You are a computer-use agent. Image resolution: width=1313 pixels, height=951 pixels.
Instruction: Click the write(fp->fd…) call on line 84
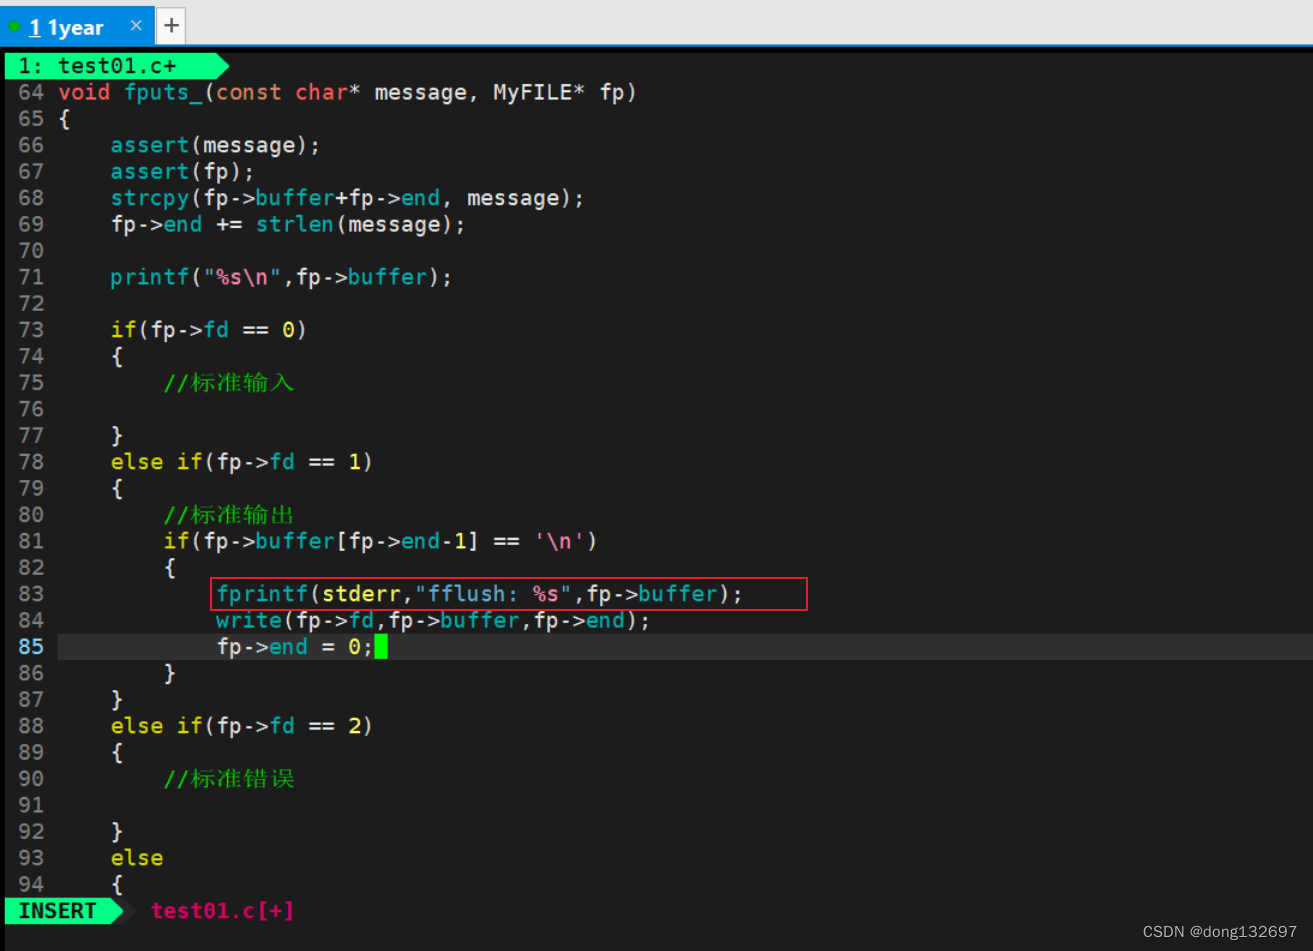(x=433, y=620)
